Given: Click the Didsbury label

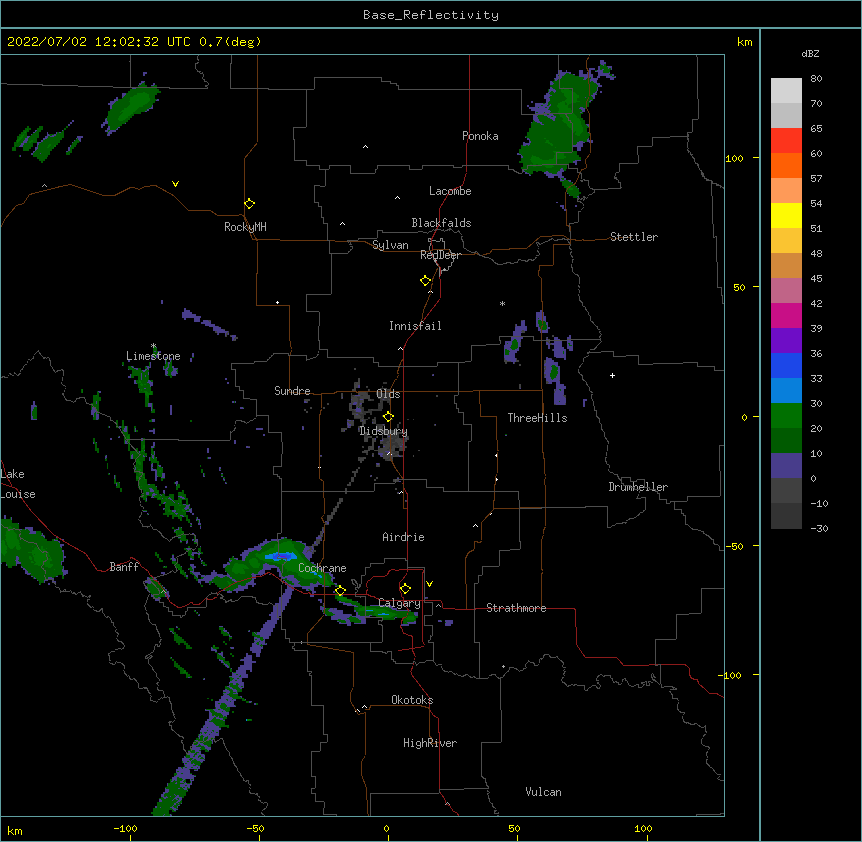Looking at the screenshot, I should click(383, 431).
